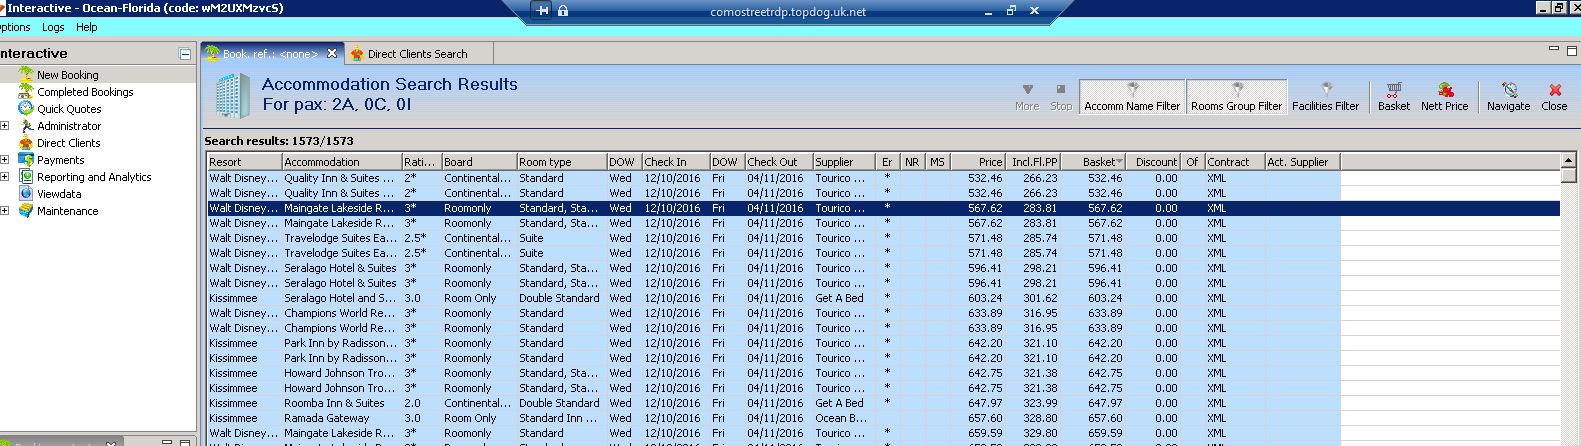
Task: Collapse the Interactive sidebar panel
Action: [184, 54]
